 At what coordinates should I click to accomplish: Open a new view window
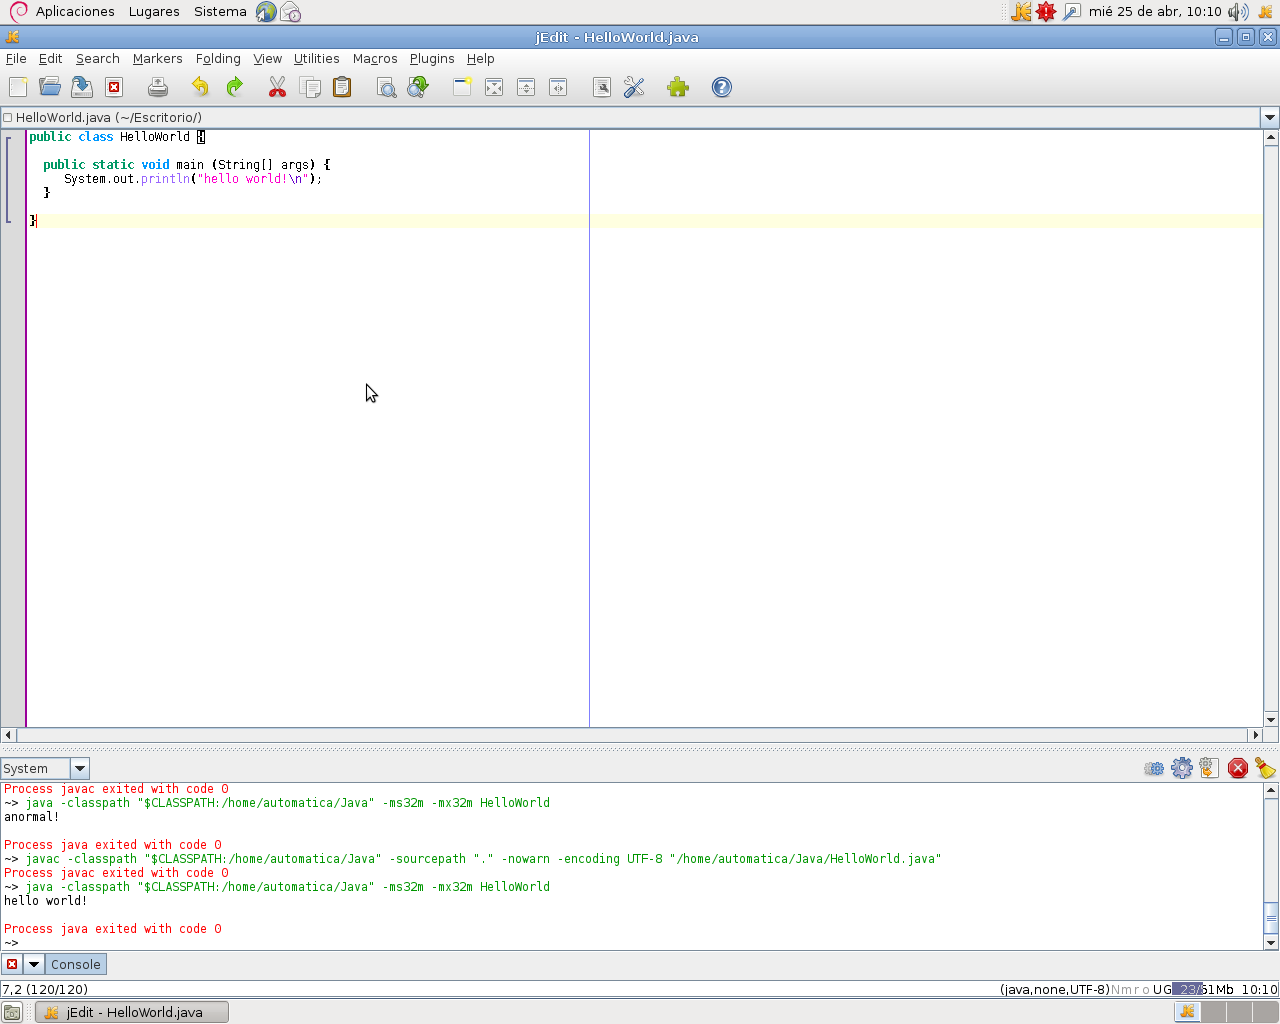(462, 87)
